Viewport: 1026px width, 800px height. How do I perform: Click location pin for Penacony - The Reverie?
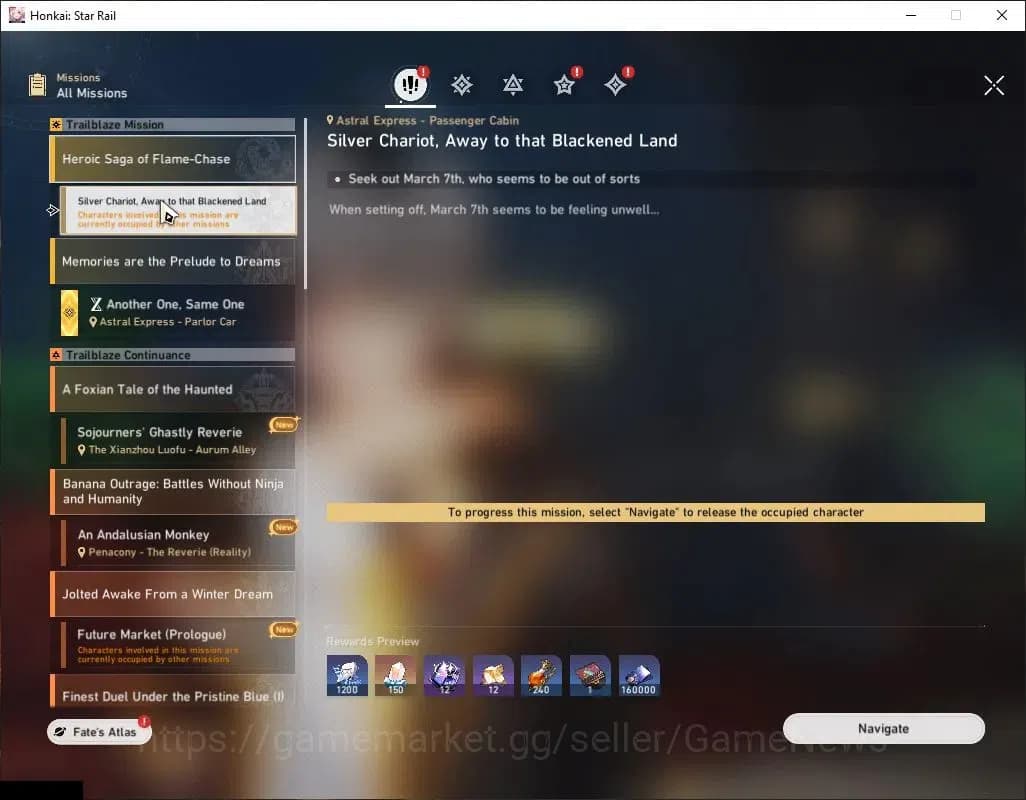[82, 552]
